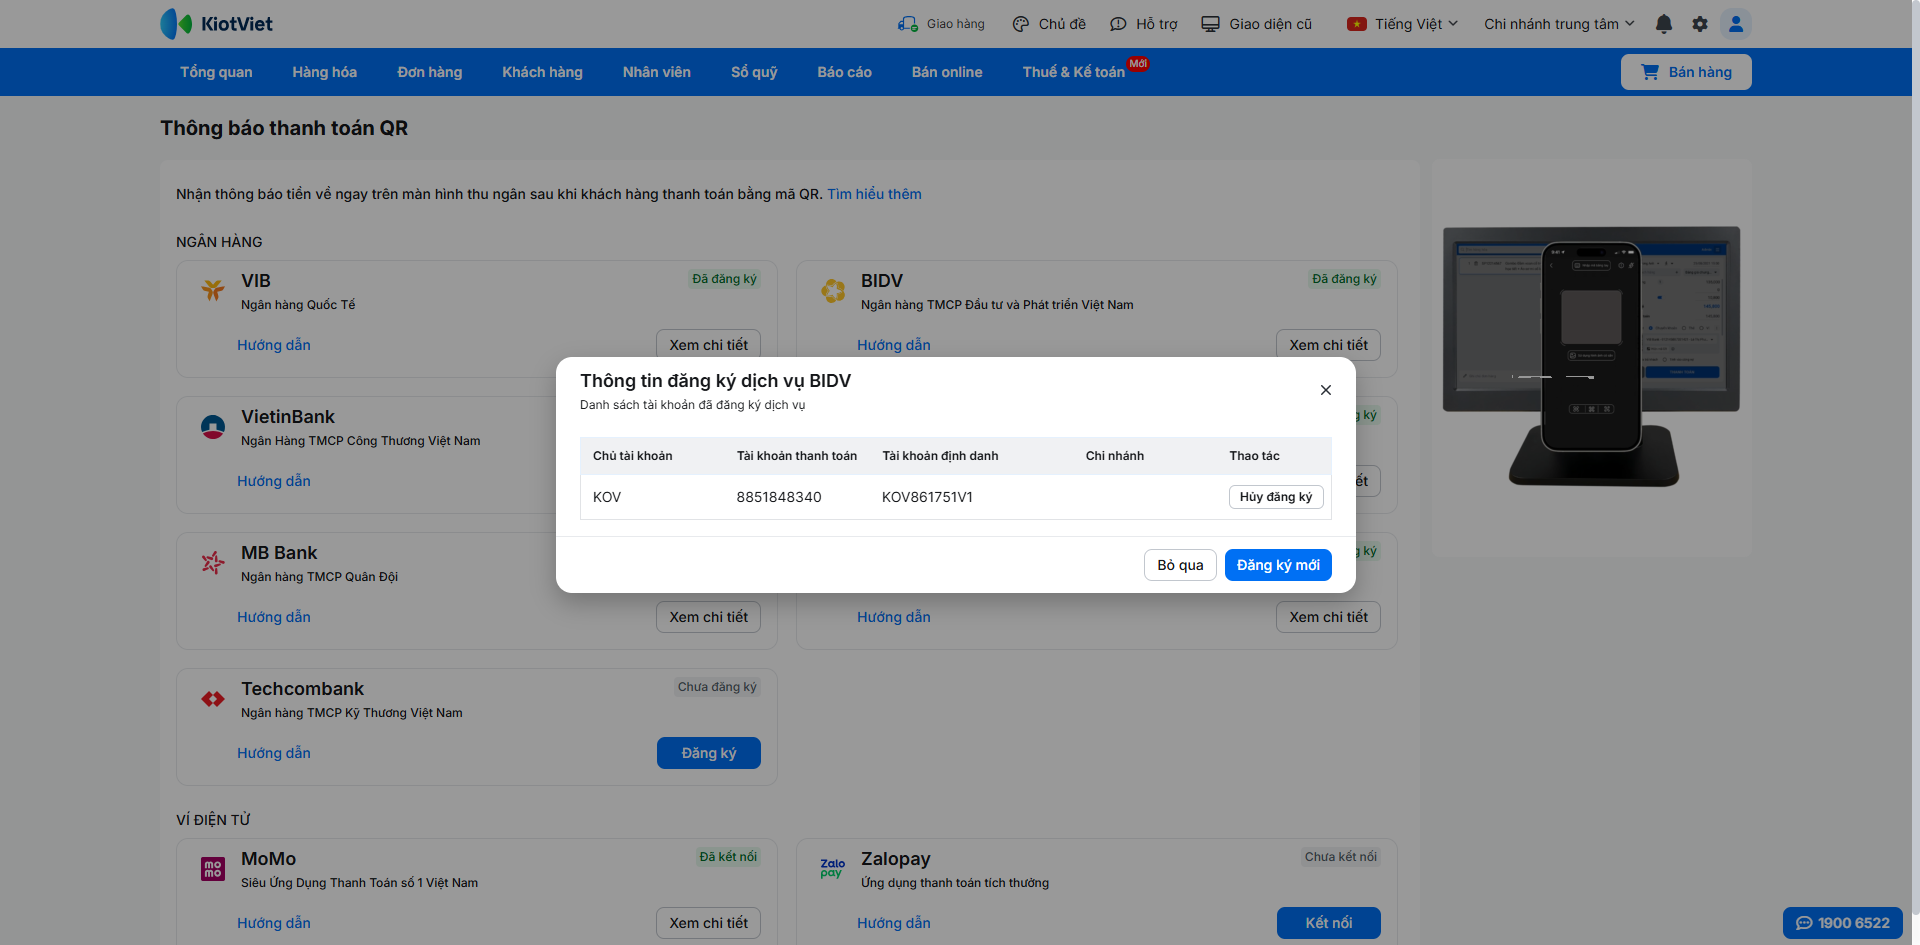Viewport: 1920px width, 945px height.
Task: Click Zalopay Chưa kết nối status badge
Action: pyautogui.click(x=1341, y=857)
